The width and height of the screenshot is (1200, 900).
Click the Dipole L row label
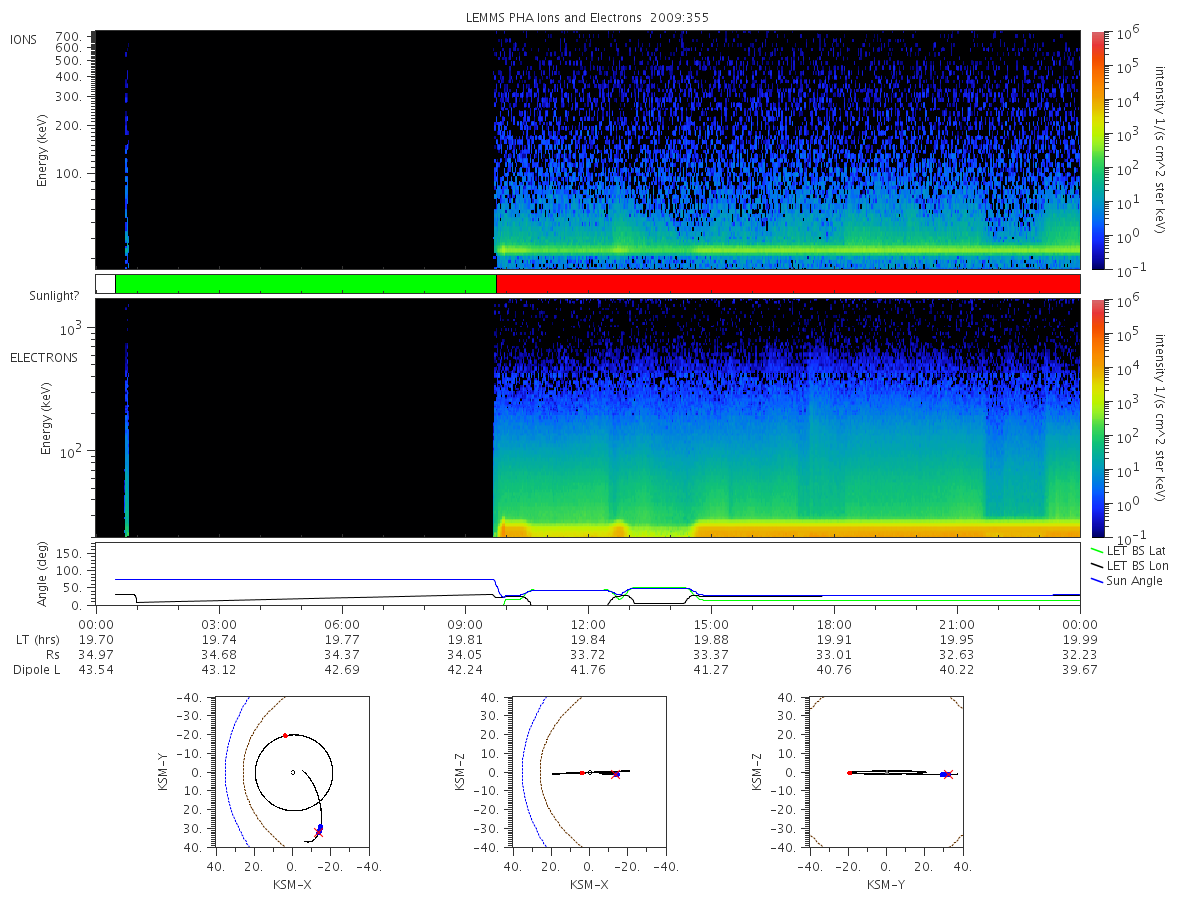click(36, 670)
